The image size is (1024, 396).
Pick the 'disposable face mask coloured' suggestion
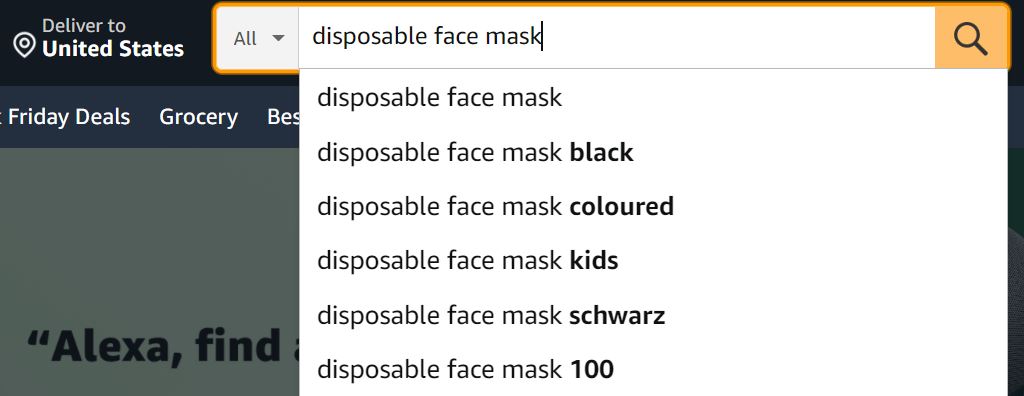[653, 207]
